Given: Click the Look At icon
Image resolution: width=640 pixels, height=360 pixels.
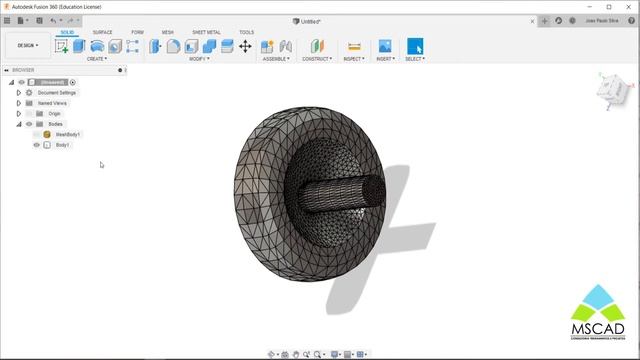Looking at the screenshot, I should point(285,354).
